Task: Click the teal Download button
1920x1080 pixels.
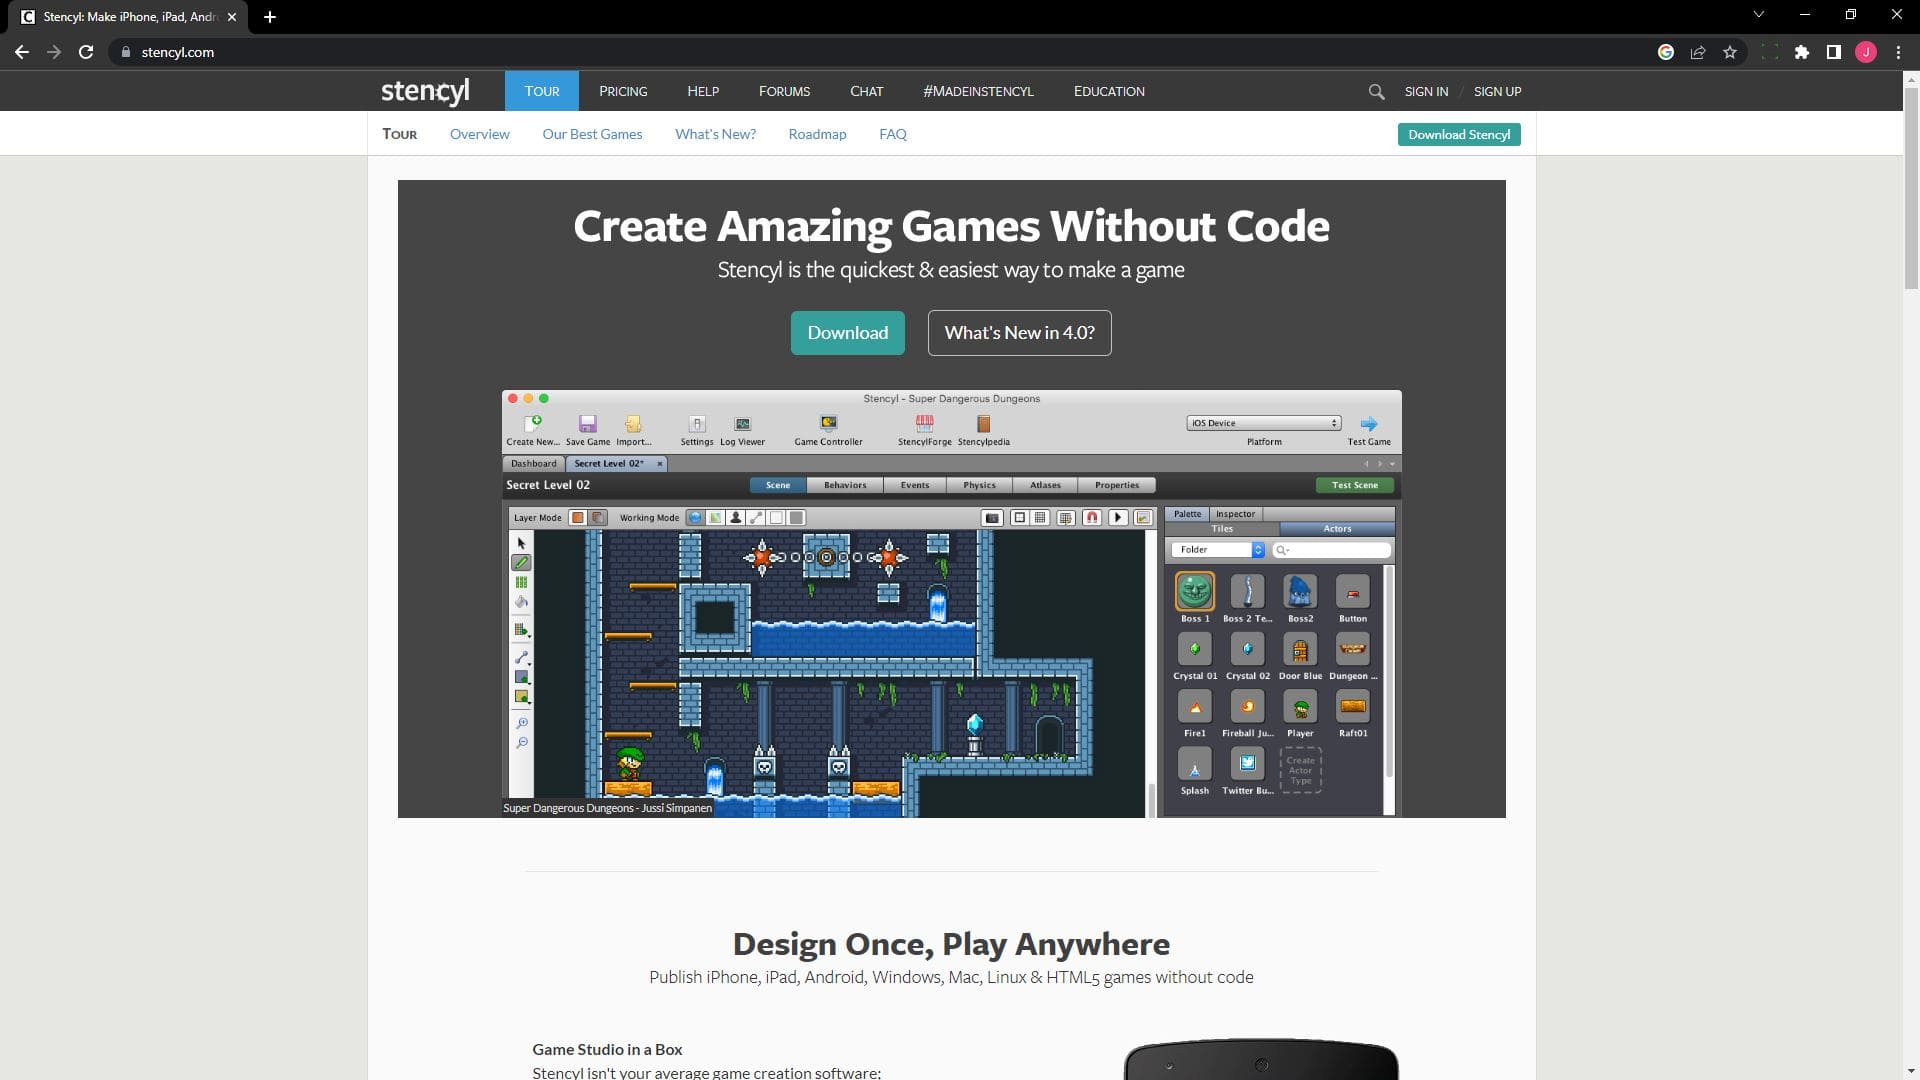Action: 848,333
